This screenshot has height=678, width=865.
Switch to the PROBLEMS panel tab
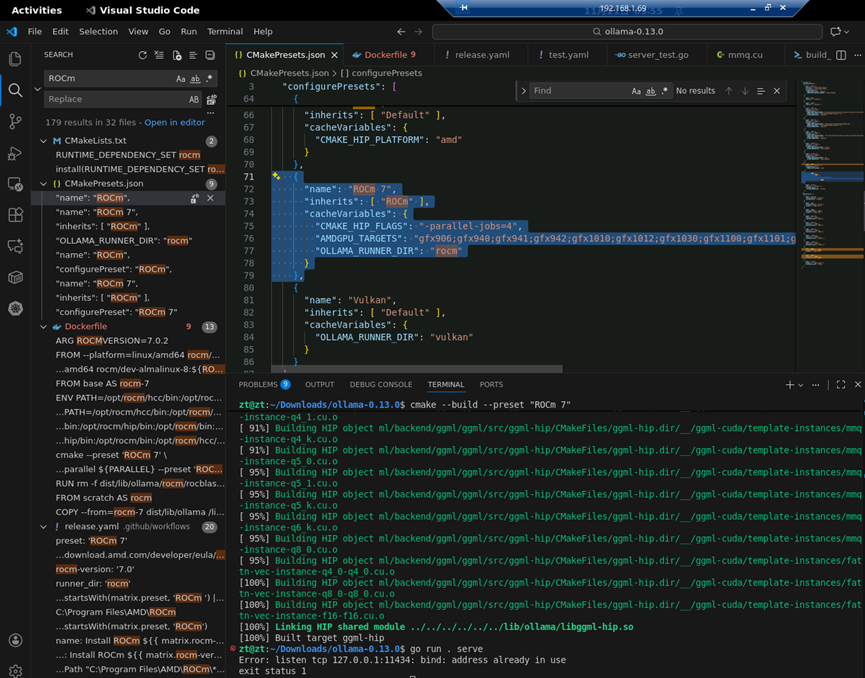258,385
